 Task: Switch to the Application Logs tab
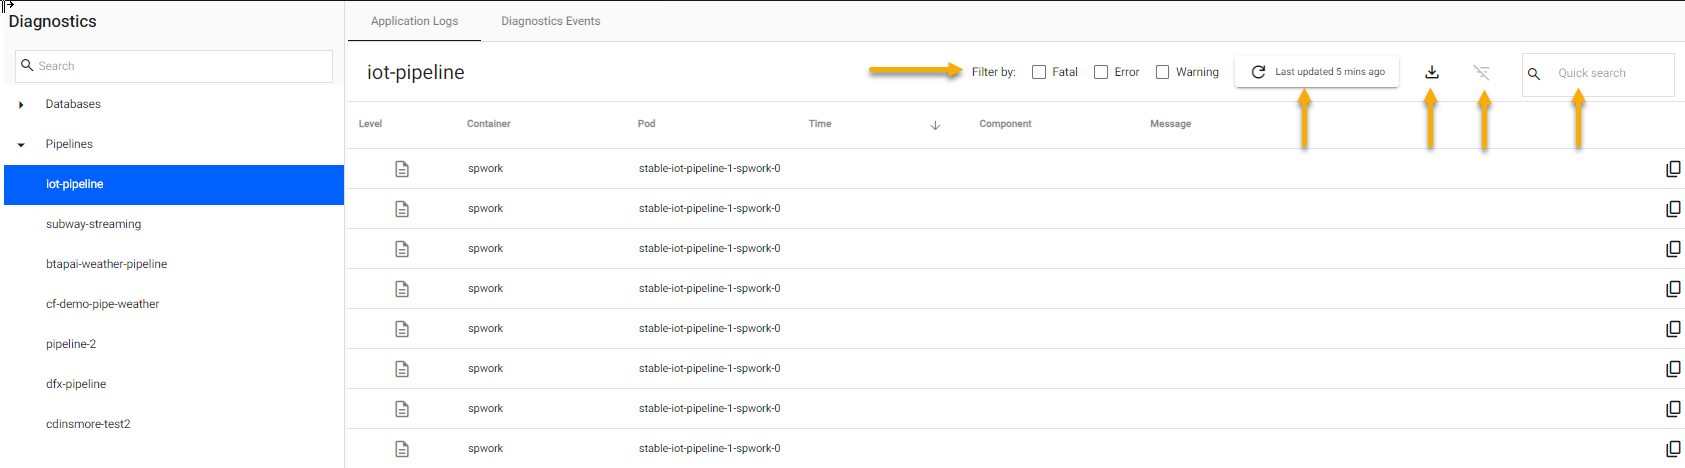(414, 21)
